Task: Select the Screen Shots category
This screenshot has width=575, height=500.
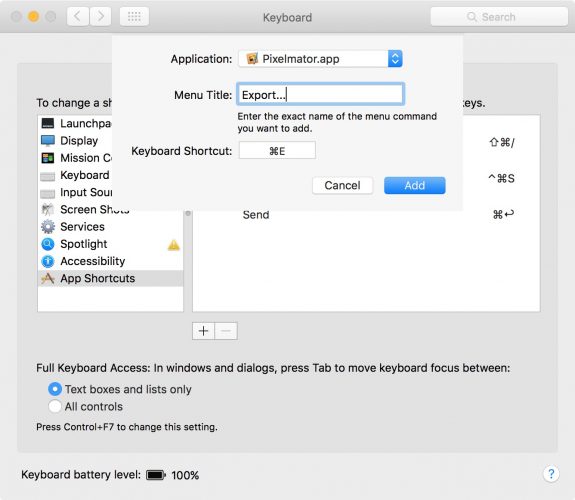Action: (110, 209)
